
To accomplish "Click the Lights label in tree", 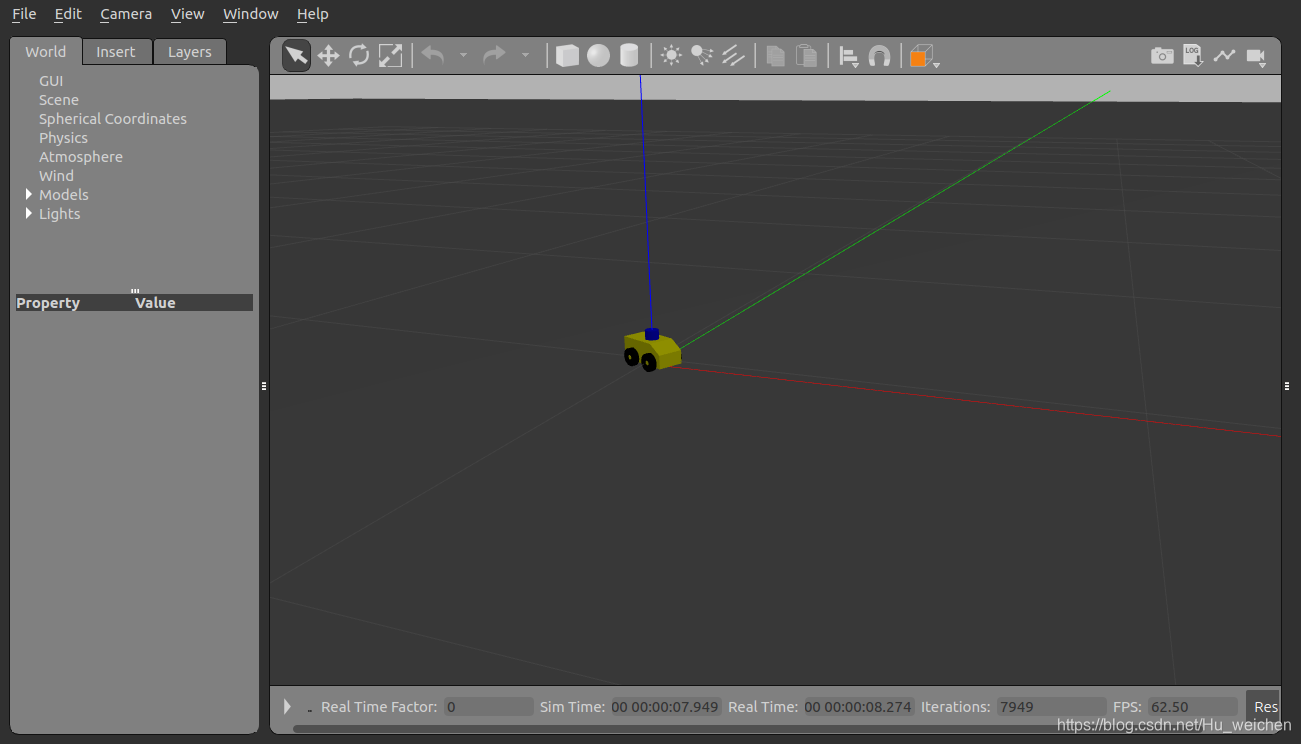I will [x=60, y=214].
